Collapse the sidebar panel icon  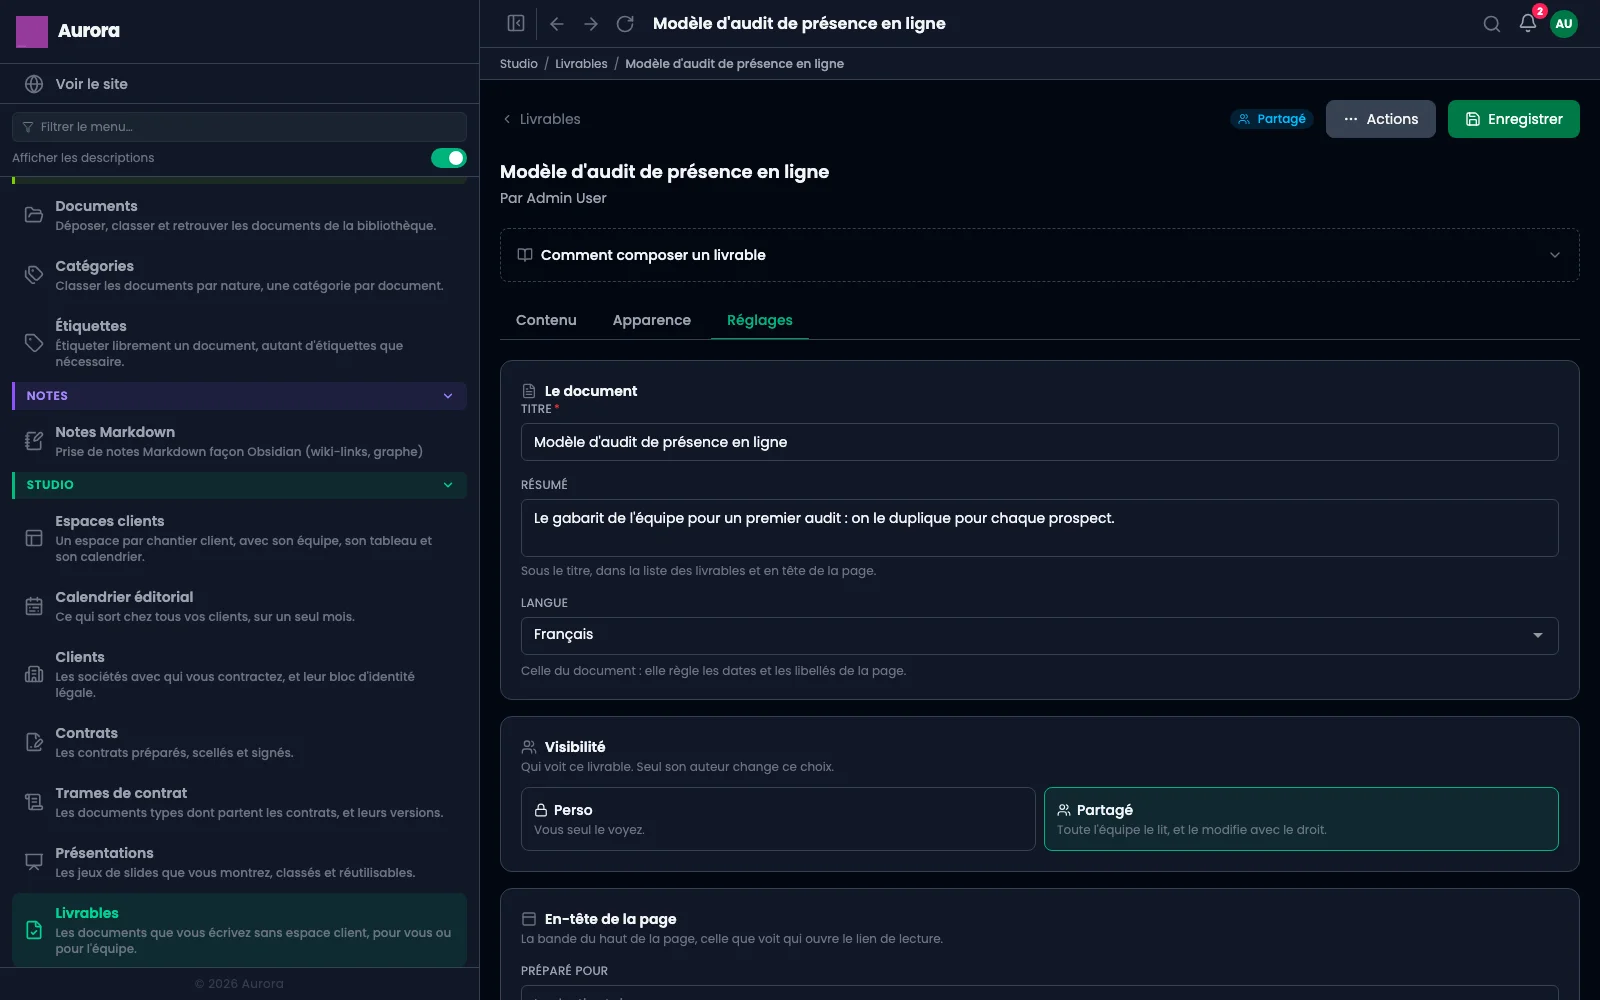click(x=516, y=23)
